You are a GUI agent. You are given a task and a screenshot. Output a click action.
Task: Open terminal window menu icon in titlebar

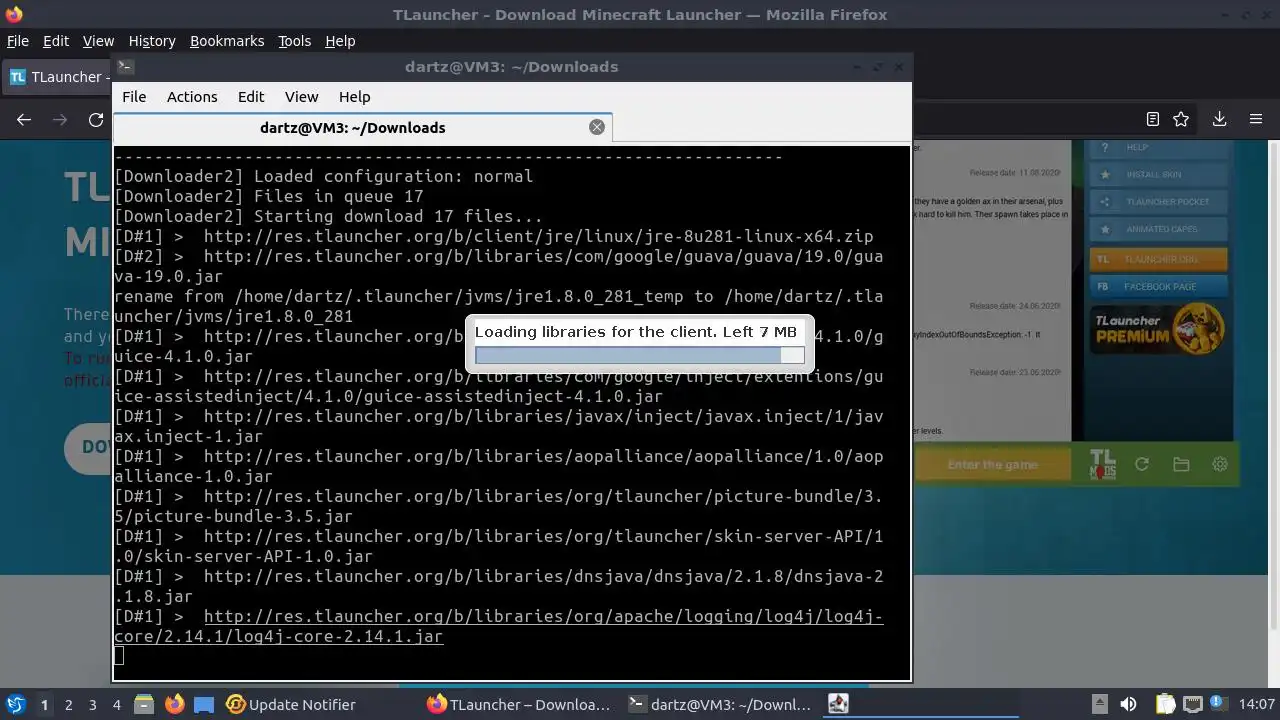(125, 67)
